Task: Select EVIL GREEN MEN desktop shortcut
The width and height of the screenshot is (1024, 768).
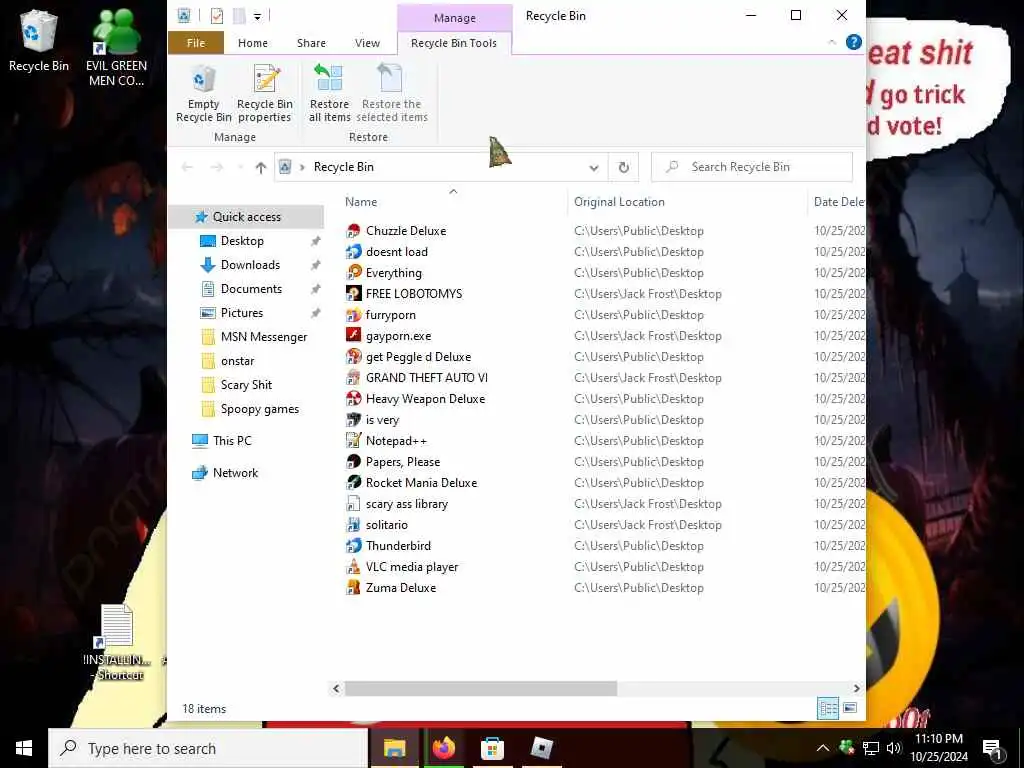Action: [116, 47]
